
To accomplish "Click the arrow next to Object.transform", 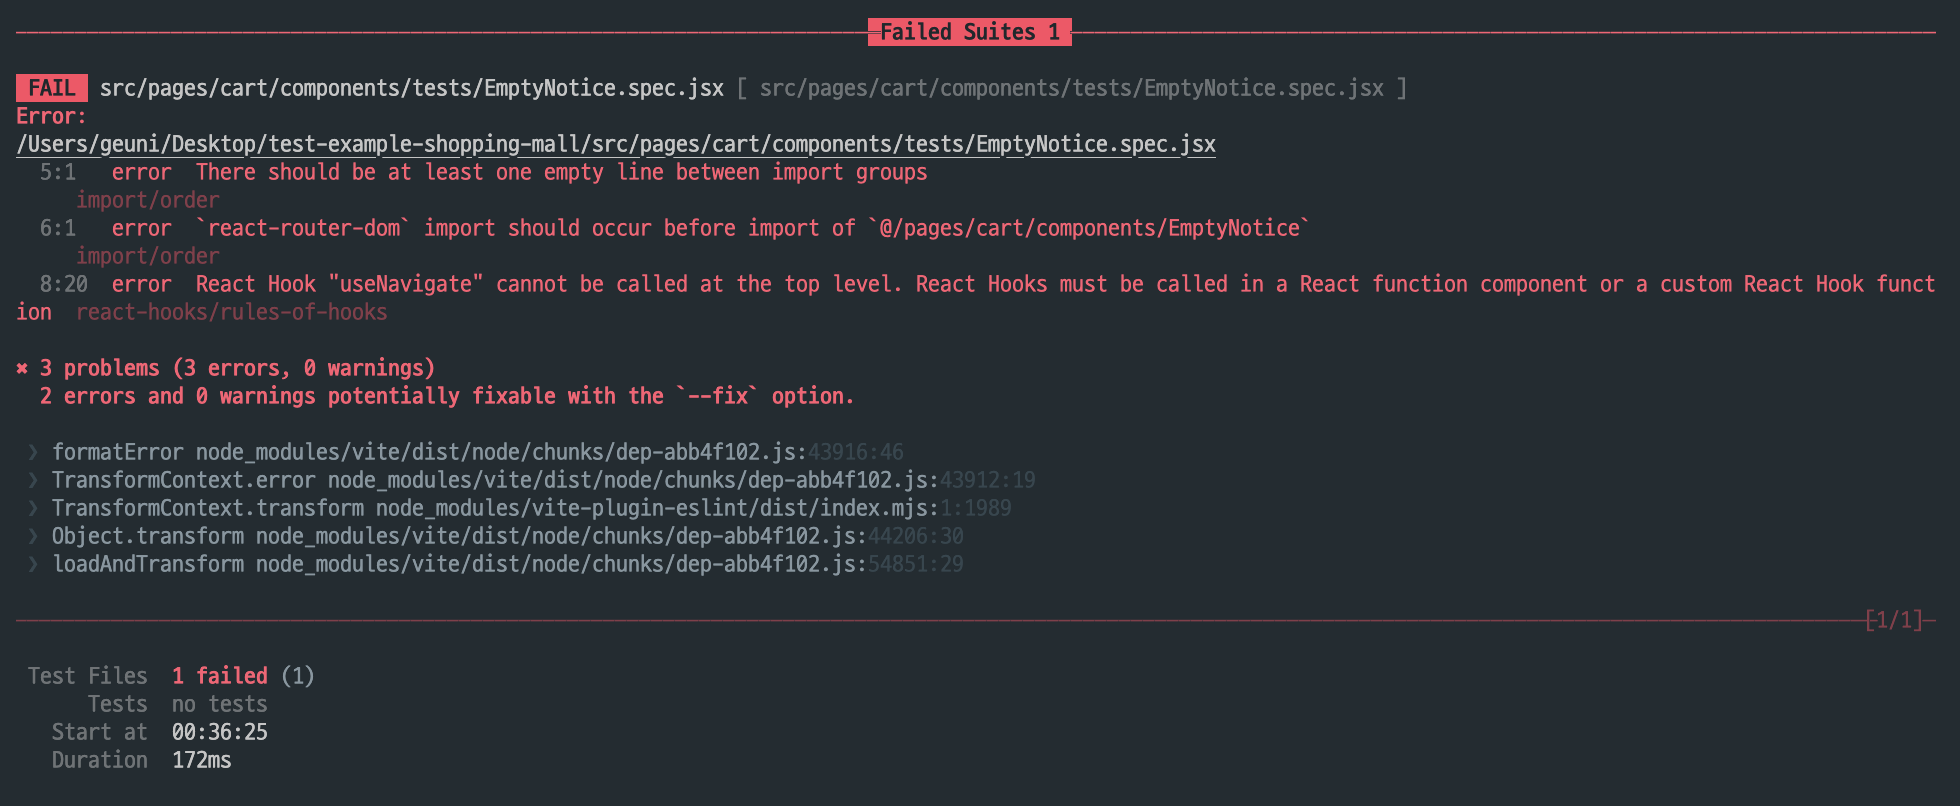I will click(33, 537).
